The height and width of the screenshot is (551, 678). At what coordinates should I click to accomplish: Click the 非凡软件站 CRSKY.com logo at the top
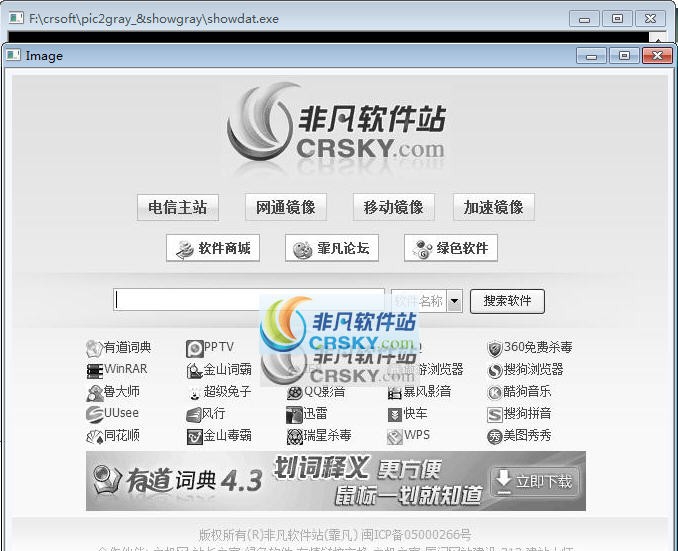[x=337, y=125]
